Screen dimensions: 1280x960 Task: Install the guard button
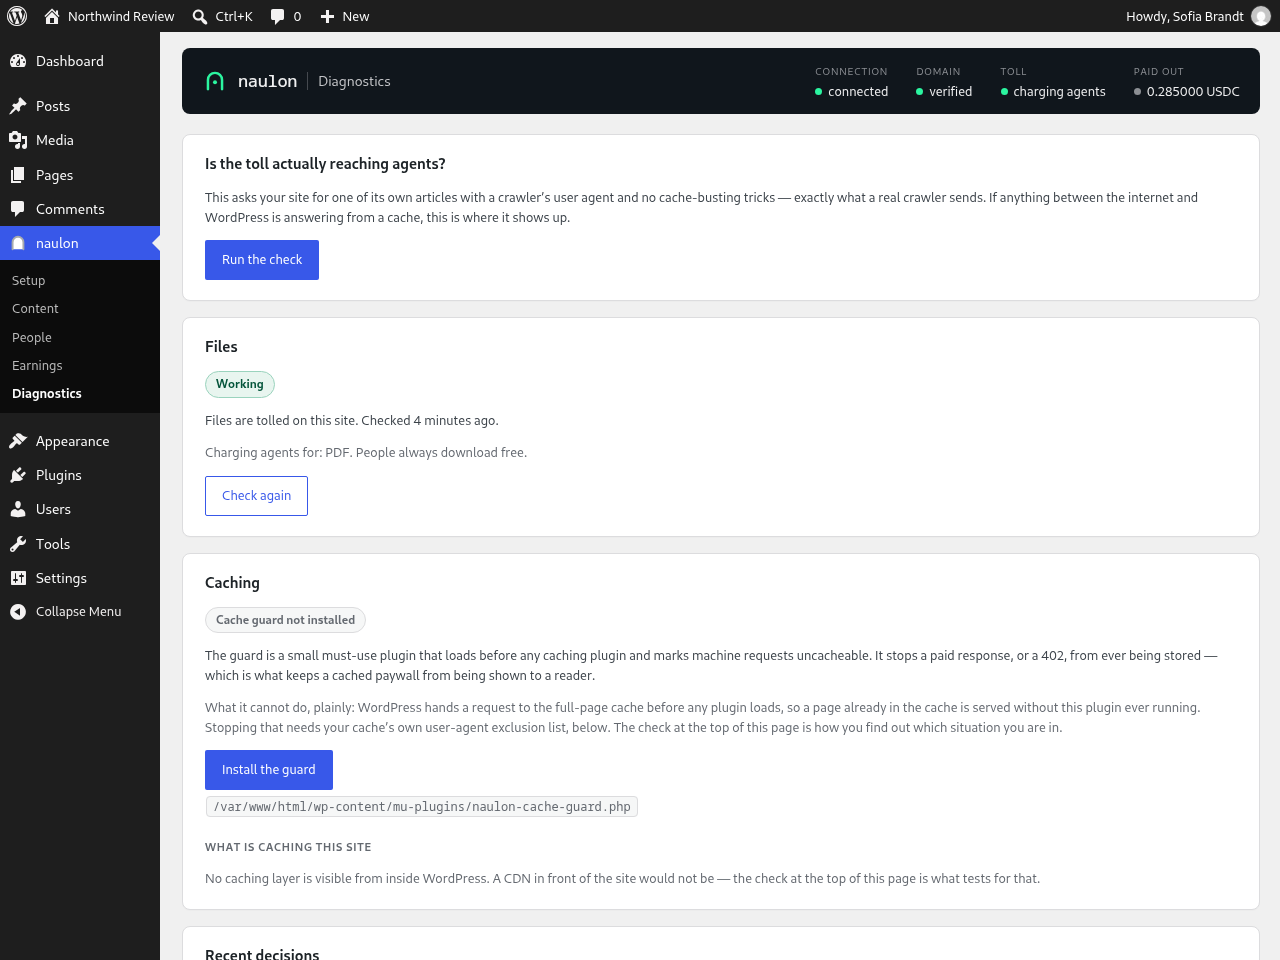[x=269, y=770]
